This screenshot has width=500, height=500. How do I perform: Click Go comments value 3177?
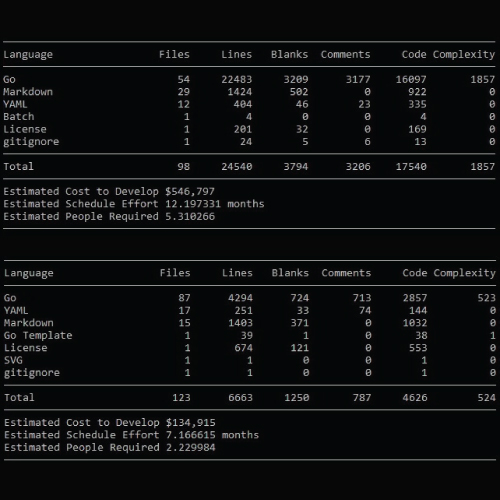(358, 79)
